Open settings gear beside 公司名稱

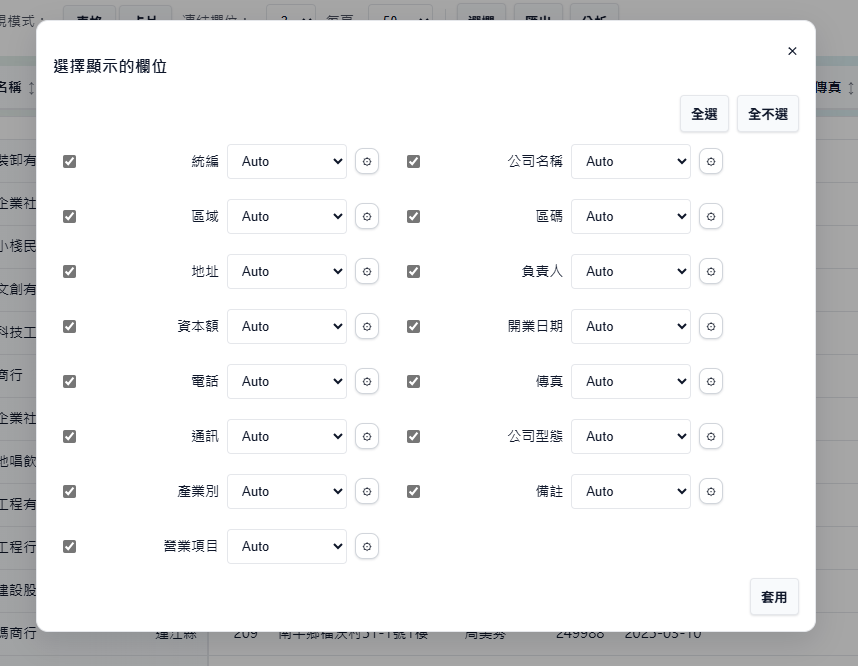click(710, 161)
